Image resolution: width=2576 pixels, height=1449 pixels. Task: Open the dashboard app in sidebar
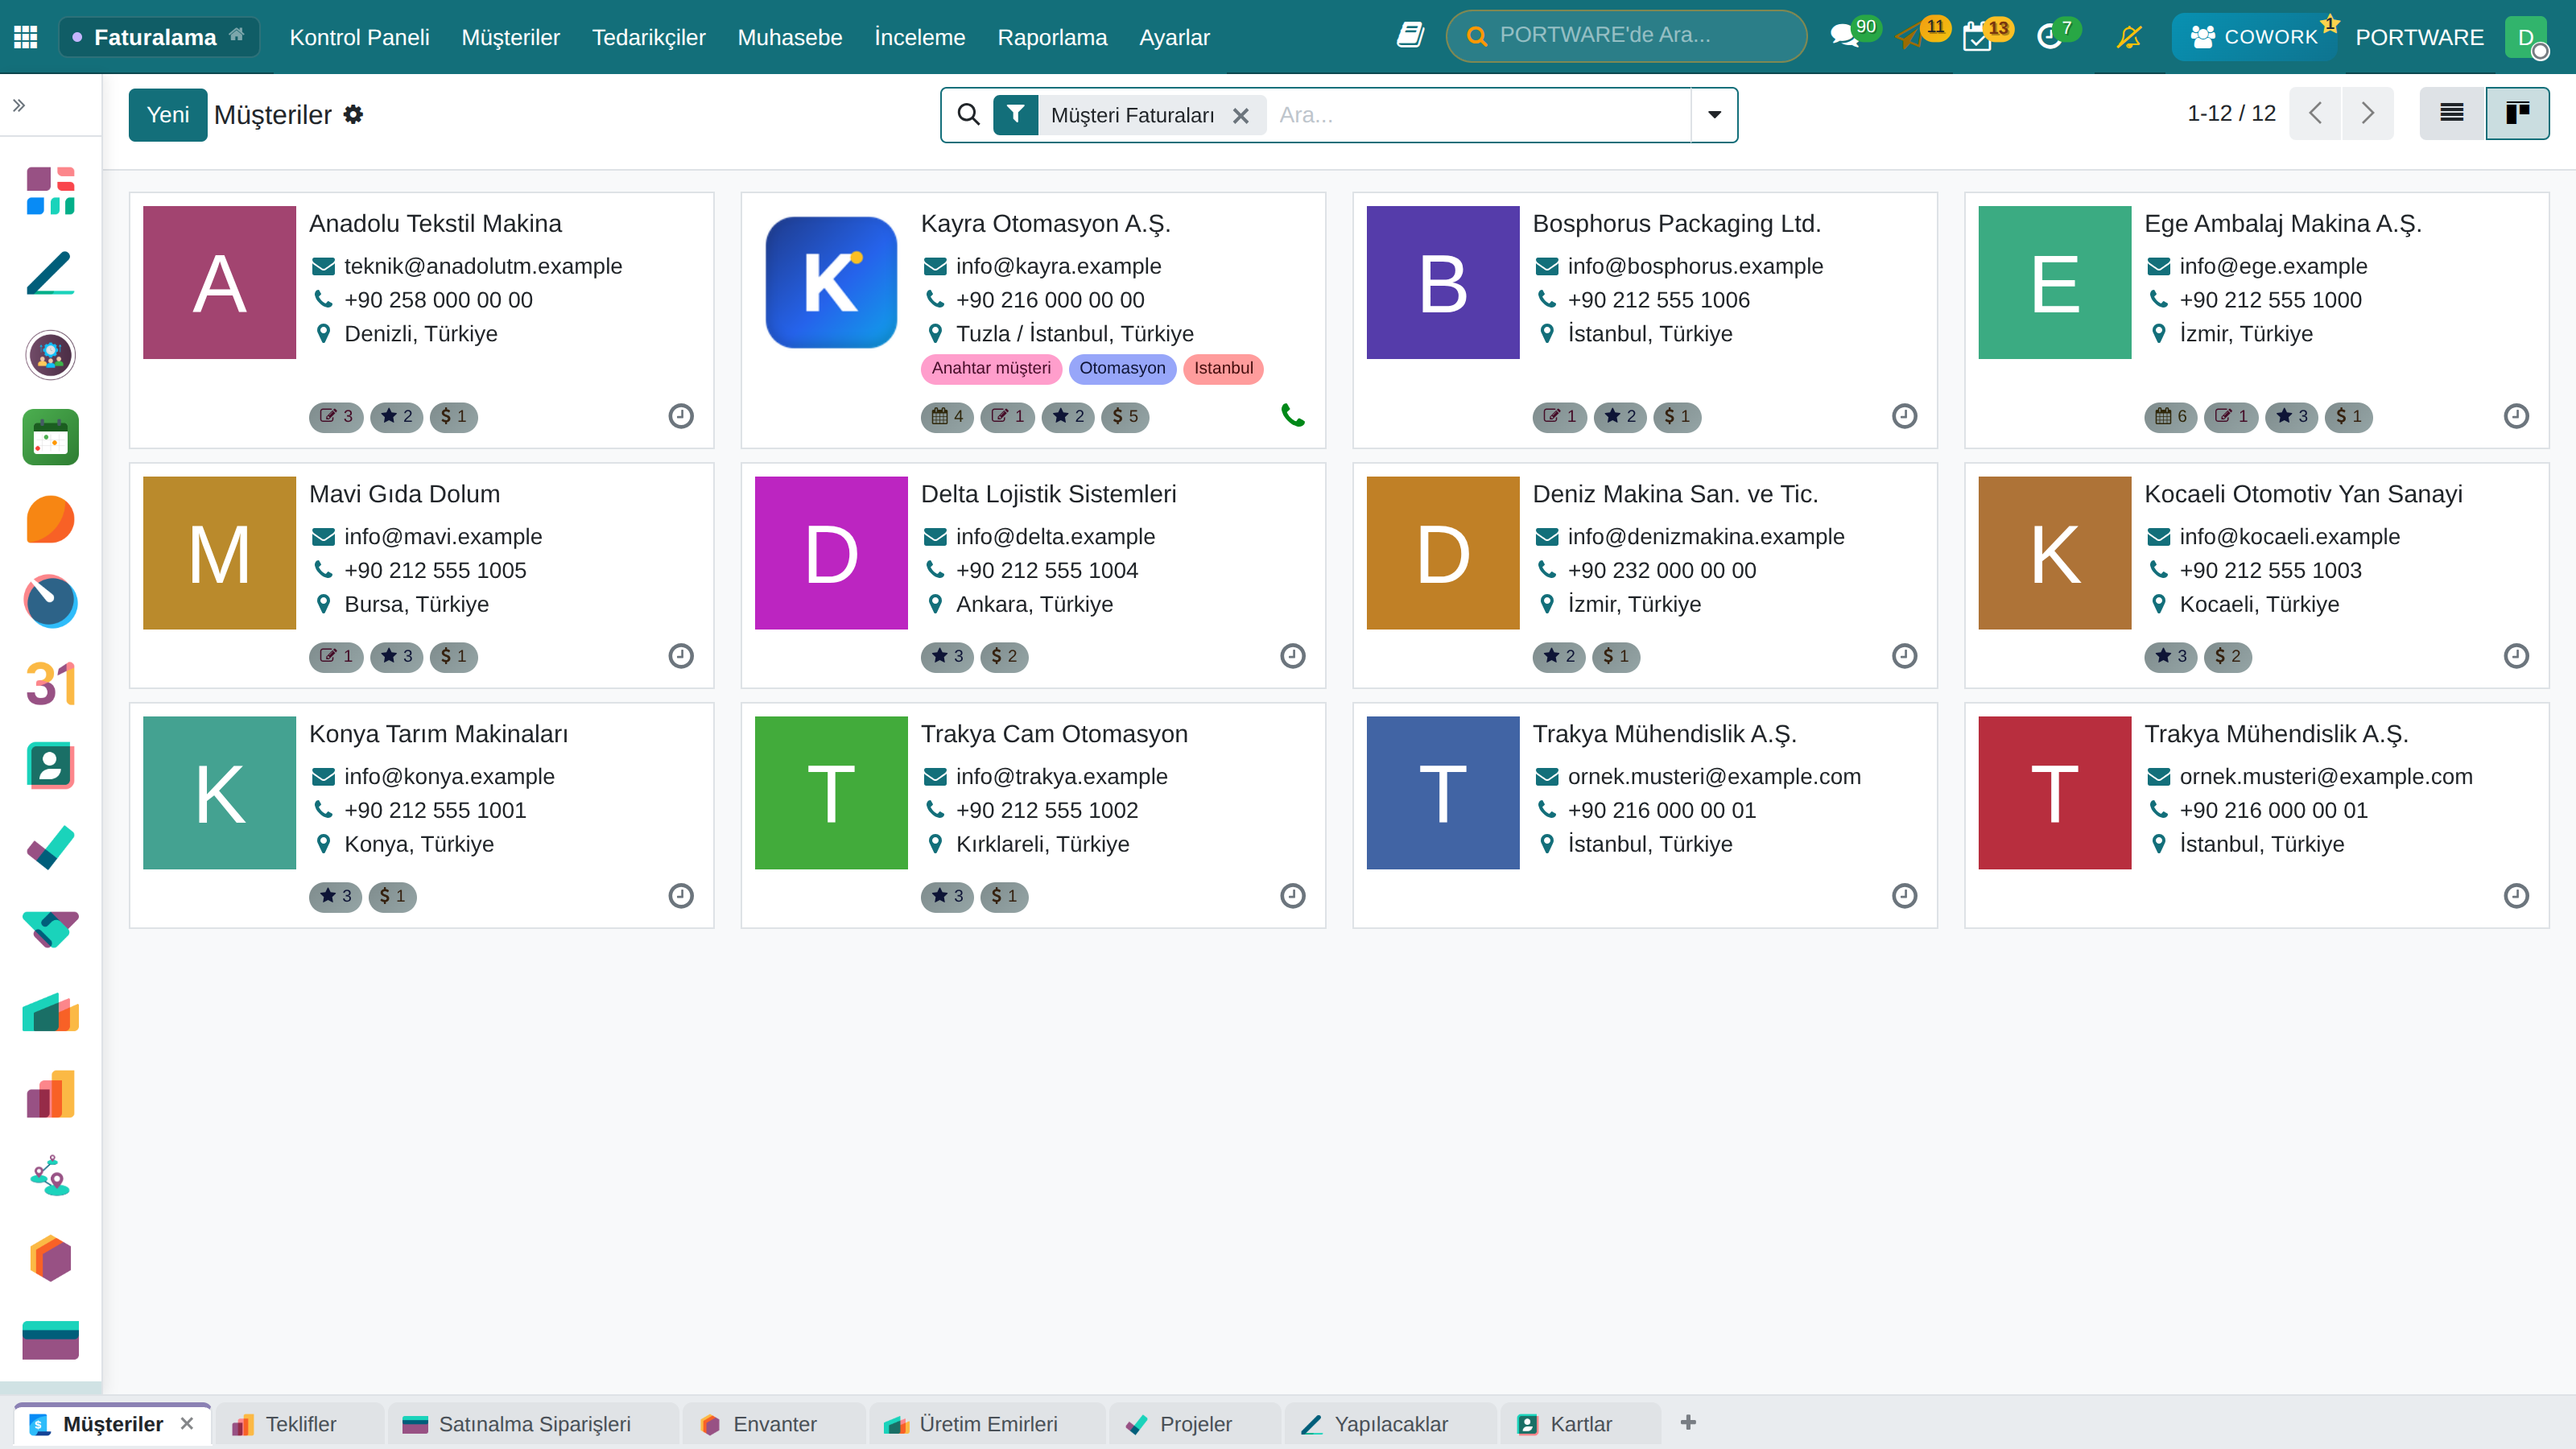(50, 190)
